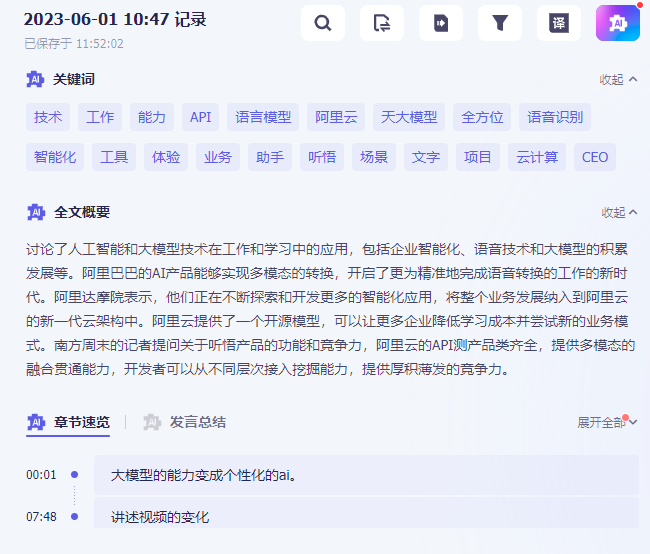650x554 pixels.
Task: Click the AI icon beside 全文概要
Action: tap(36, 212)
